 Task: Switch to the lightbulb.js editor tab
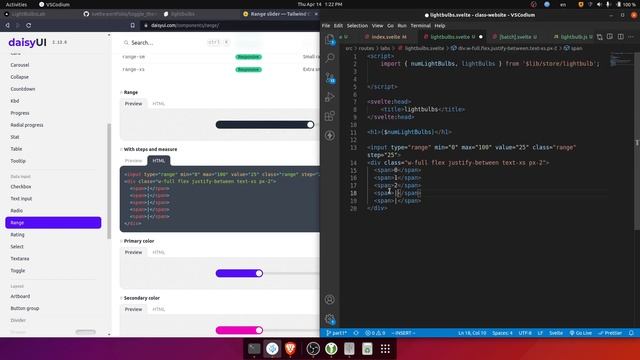[x=573, y=37]
